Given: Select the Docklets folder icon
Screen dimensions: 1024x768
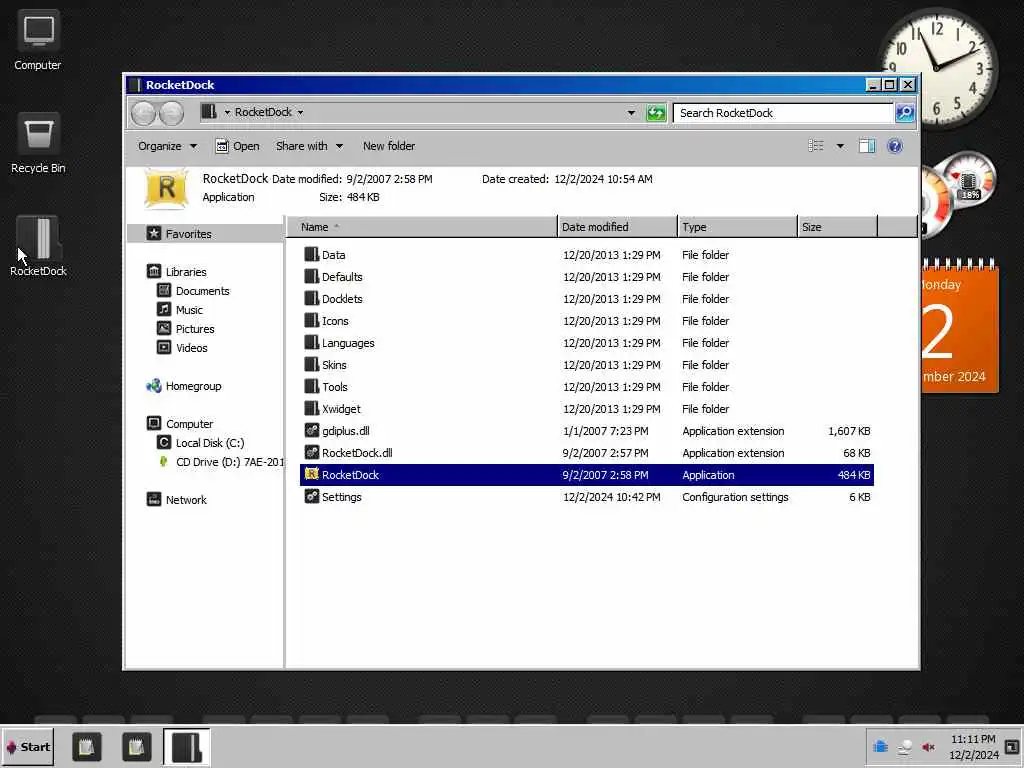Looking at the screenshot, I should 312,299.
